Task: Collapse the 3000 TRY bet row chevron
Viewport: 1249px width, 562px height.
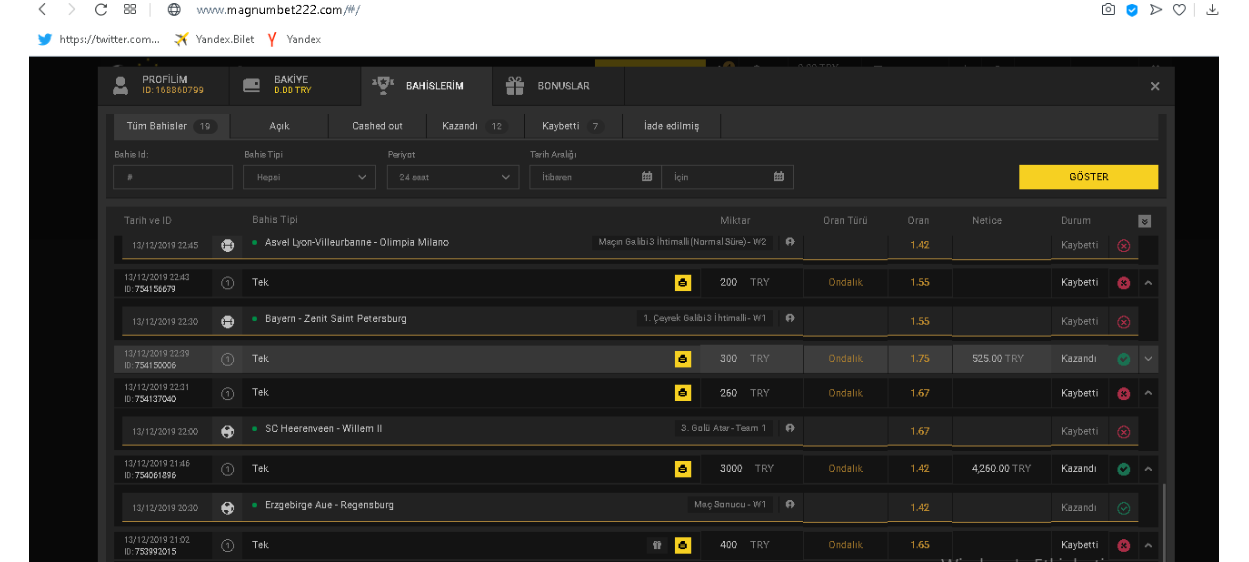Action: pyautogui.click(x=1148, y=469)
